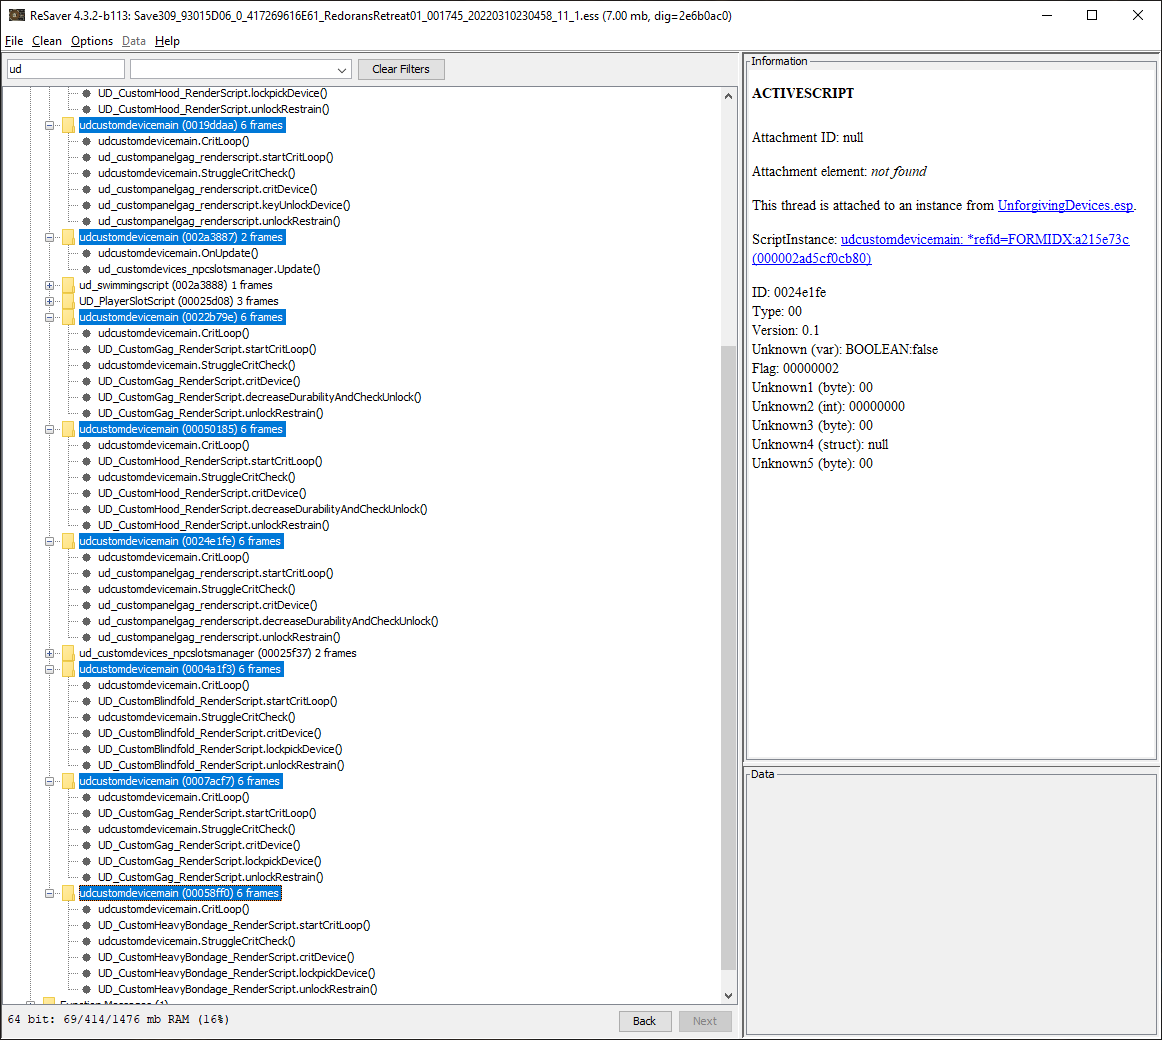
Task: Click bullet icon beside ud_custompanelgag_renderscript.keyUnlockDevice()
Action: [87, 205]
